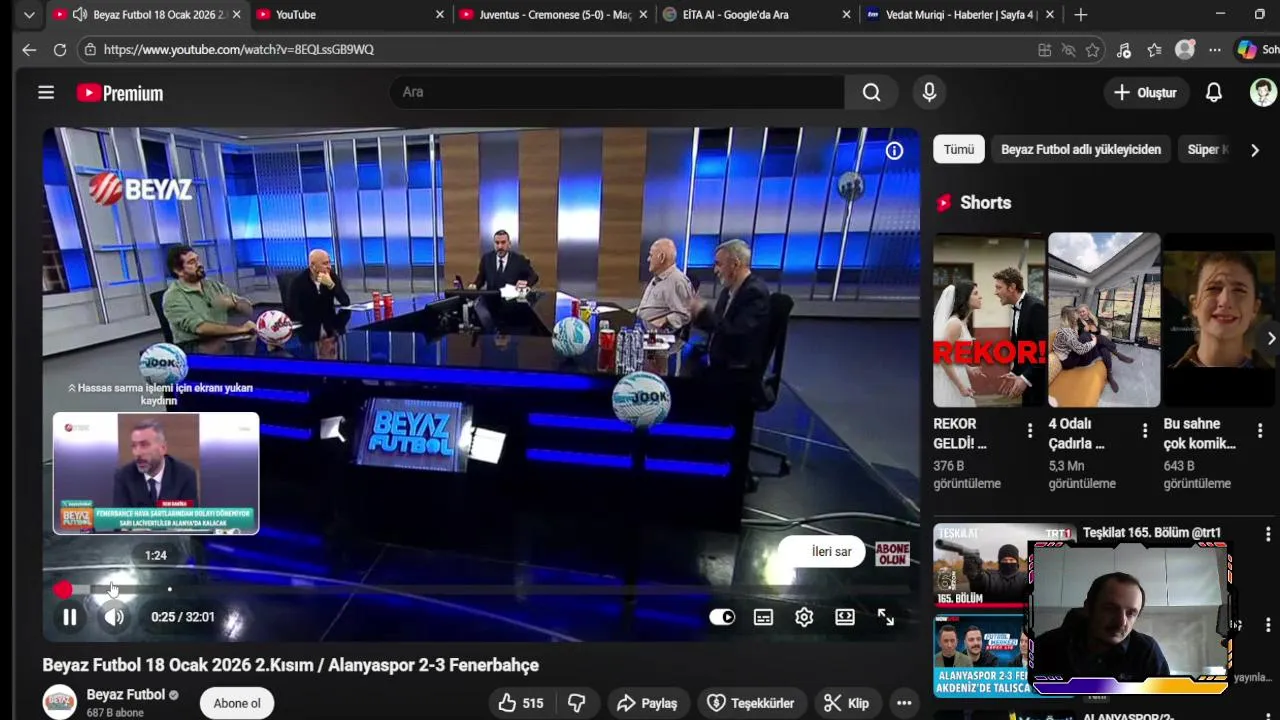This screenshot has height=720, width=1280.
Task: Open the Beyaz Futbol channel avatar
Action: point(59,702)
